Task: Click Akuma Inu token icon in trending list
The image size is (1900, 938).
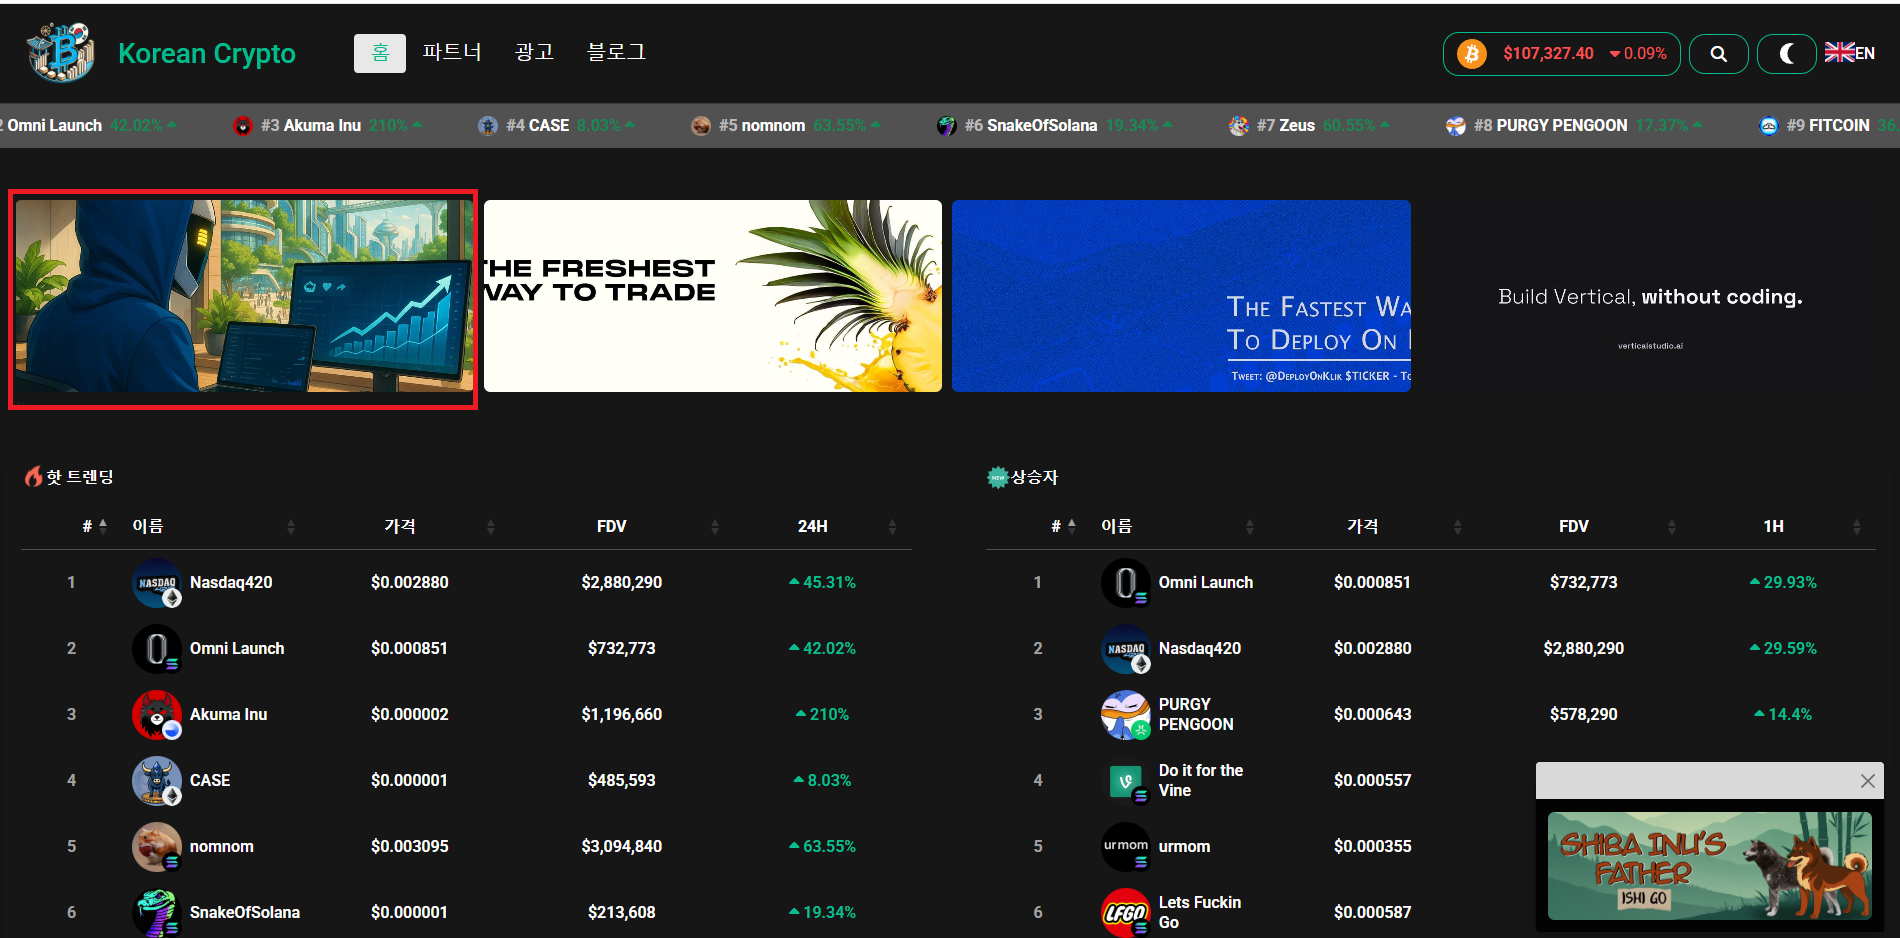Action: point(157,715)
